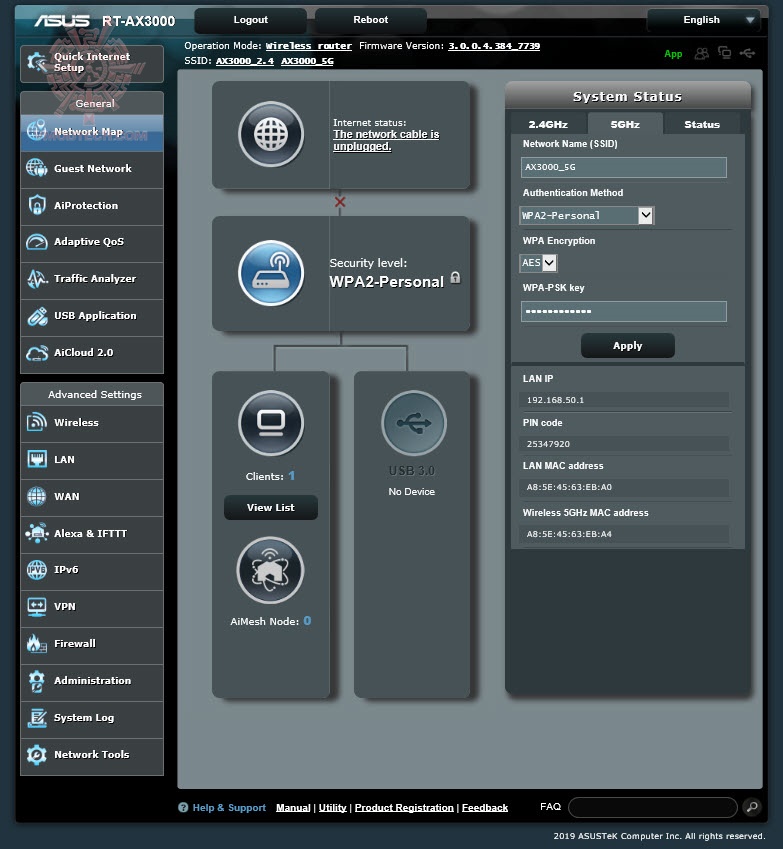
Task: Click the Clients count number 1
Action: (291, 475)
